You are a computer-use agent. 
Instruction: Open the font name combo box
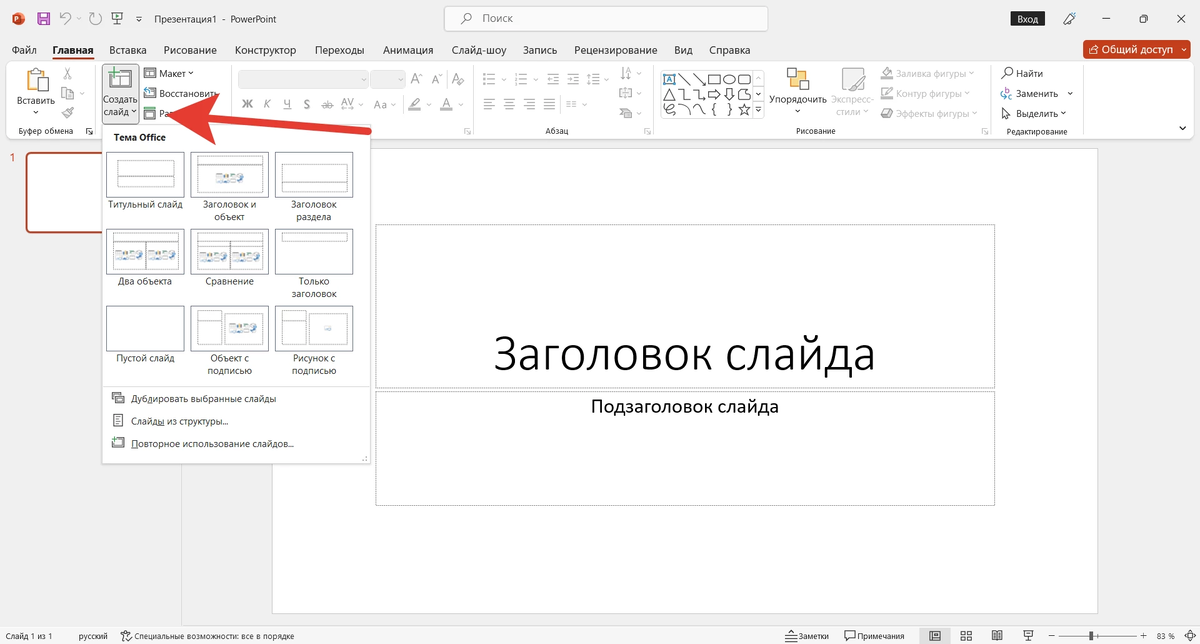coord(303,79)
